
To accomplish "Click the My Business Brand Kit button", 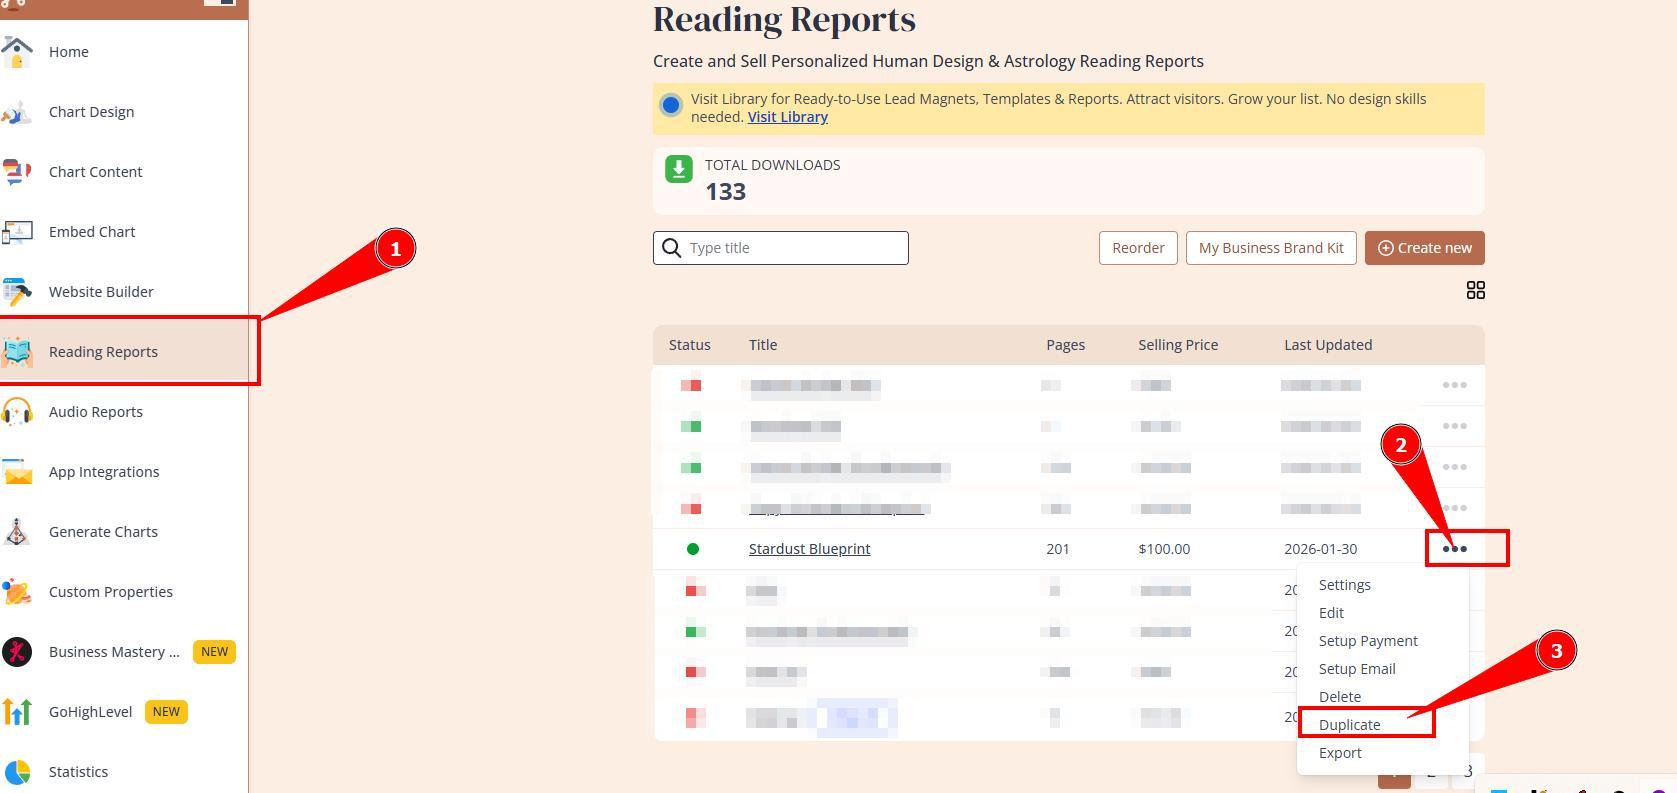I will pos(1270,248).
